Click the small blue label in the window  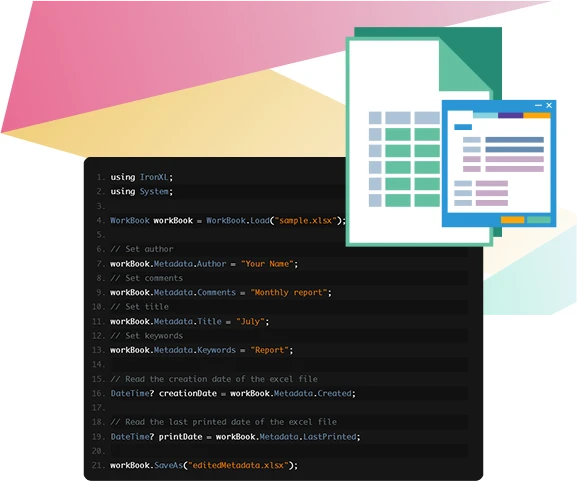pos(463,127)
